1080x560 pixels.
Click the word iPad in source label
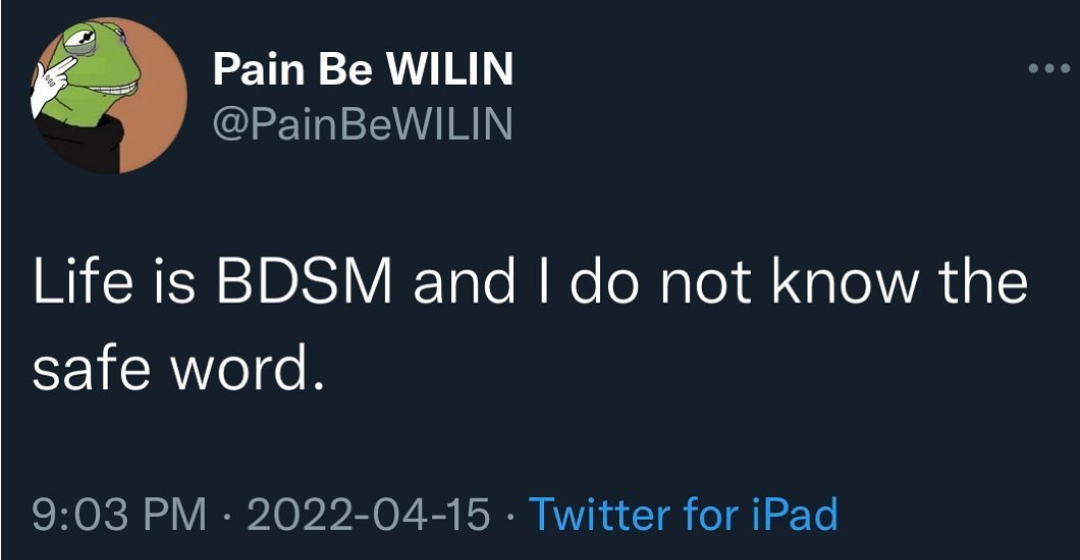(792, 515)
